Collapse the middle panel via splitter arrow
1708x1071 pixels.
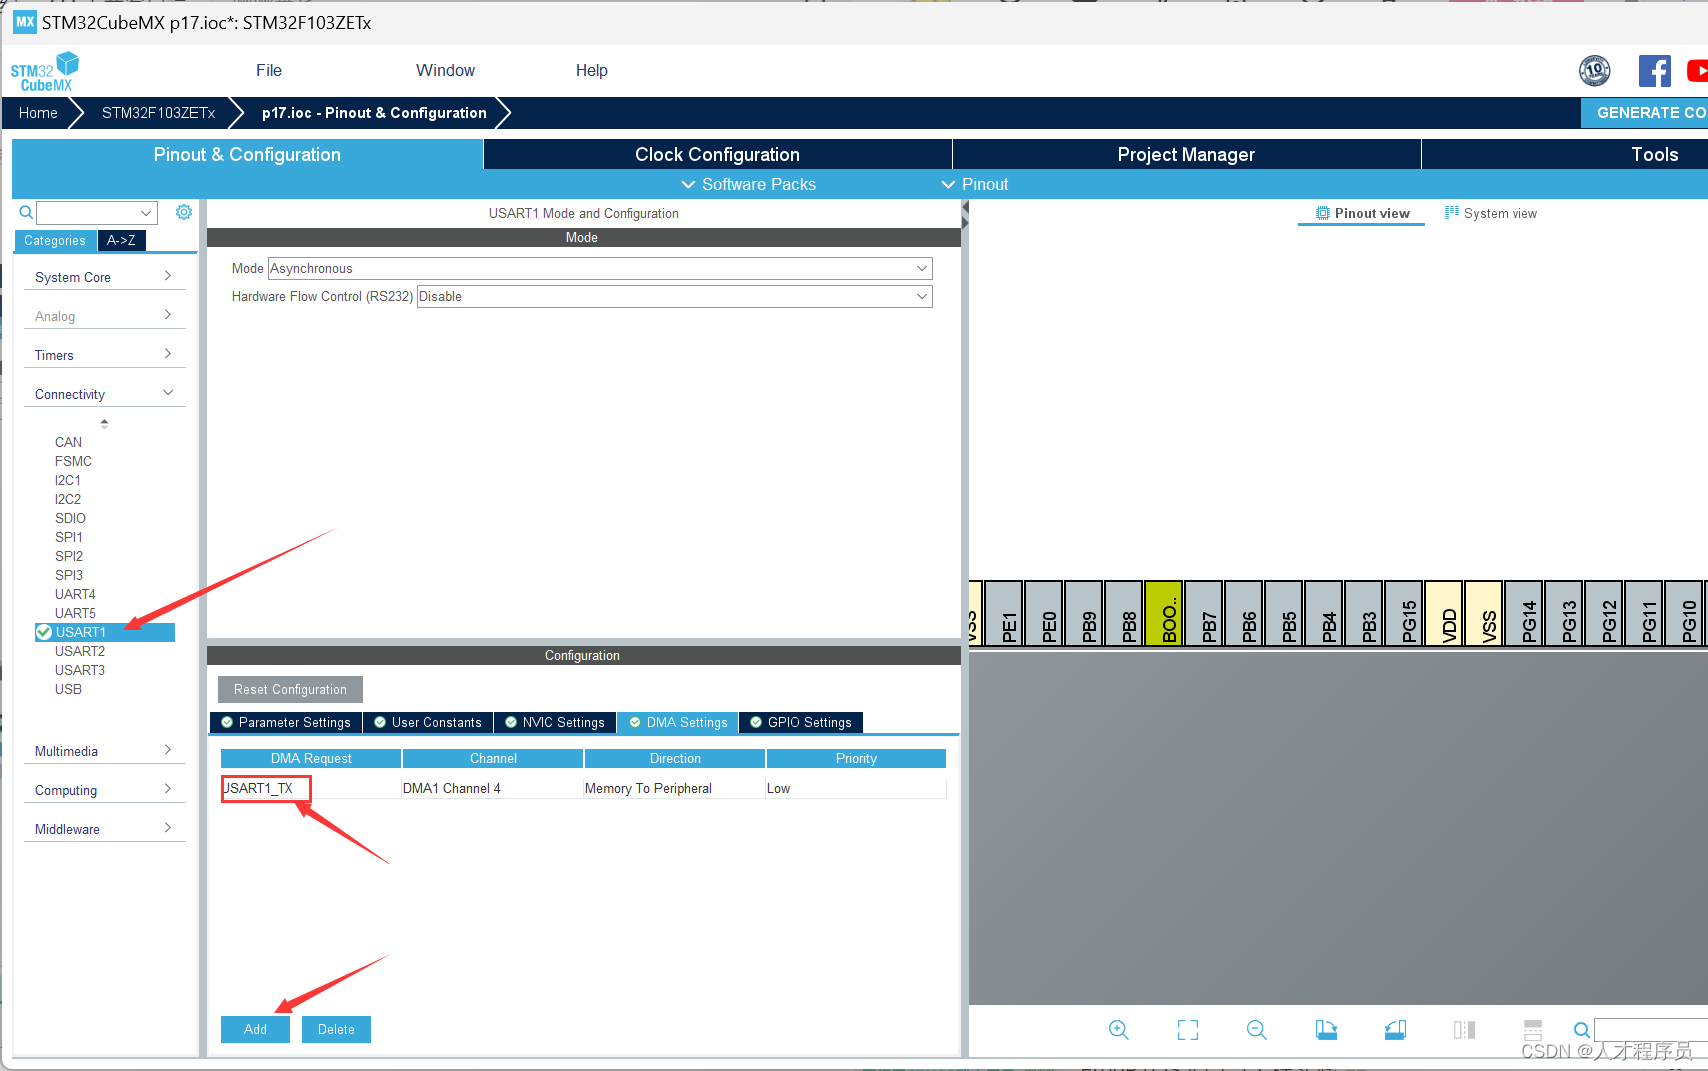coord(965,208)
